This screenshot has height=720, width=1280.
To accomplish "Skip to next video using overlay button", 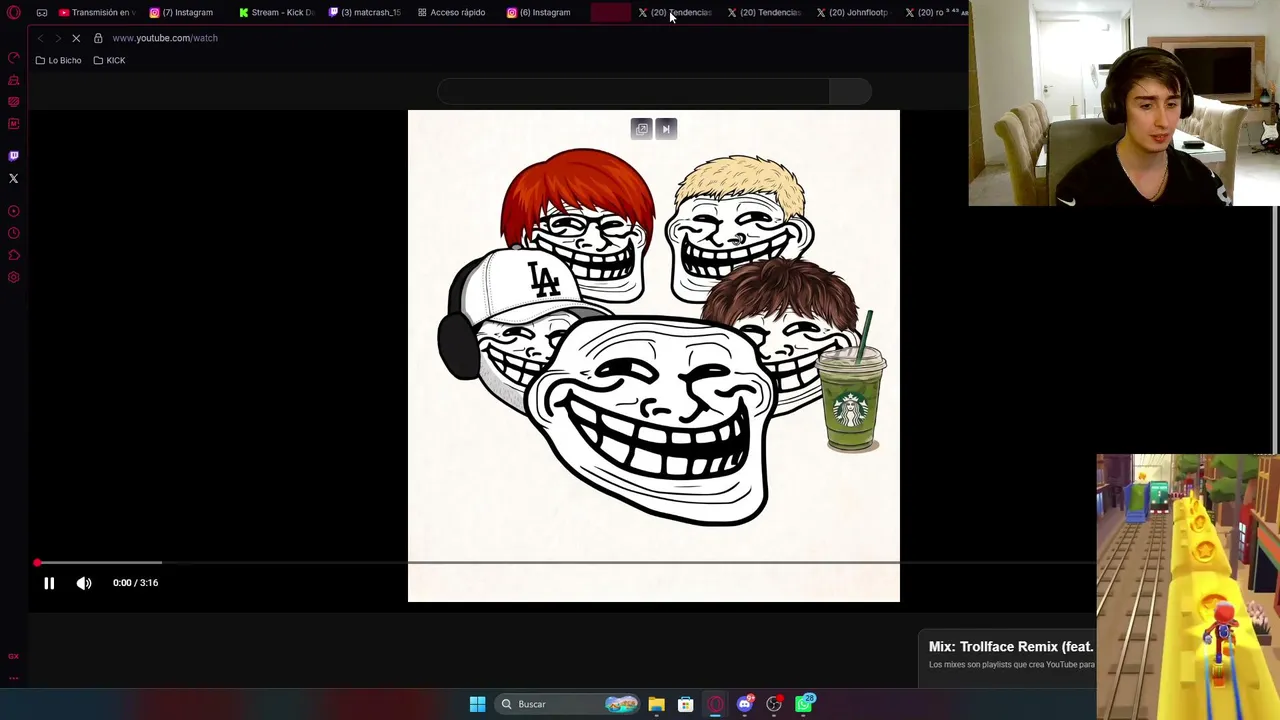I will click(x=666, y=129).
